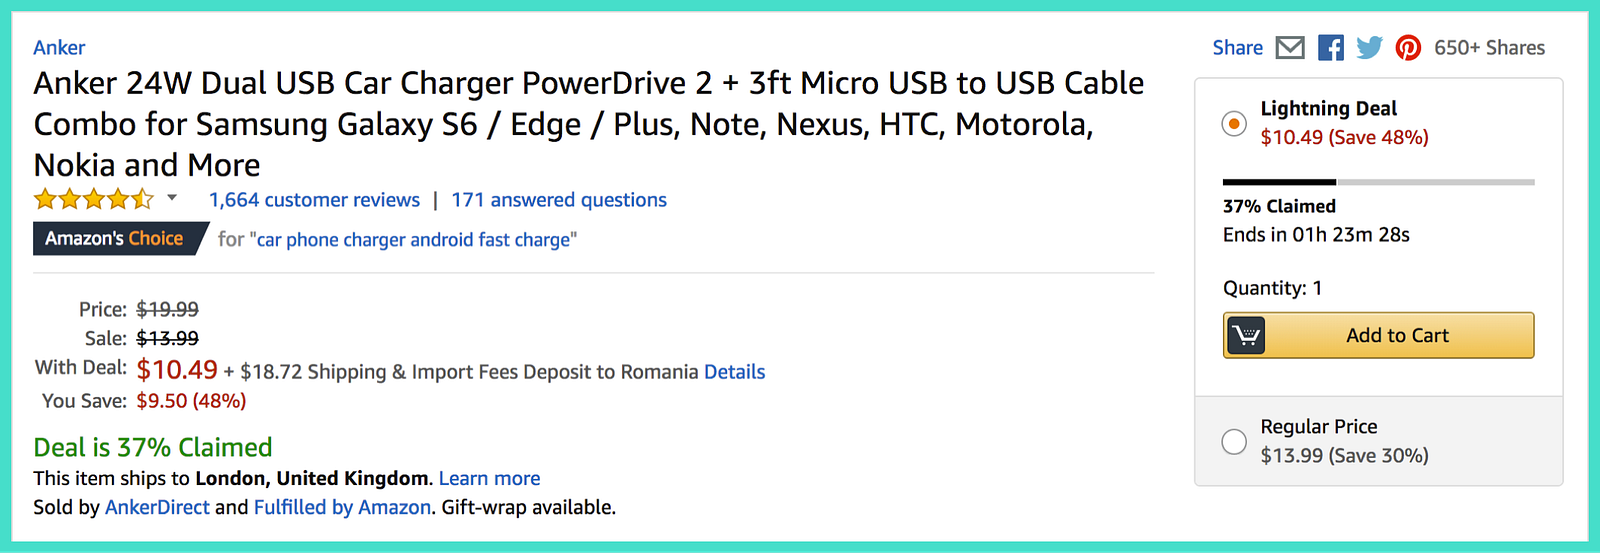
Task: Share product on Pinterest icon
Action: (1408, 47)
